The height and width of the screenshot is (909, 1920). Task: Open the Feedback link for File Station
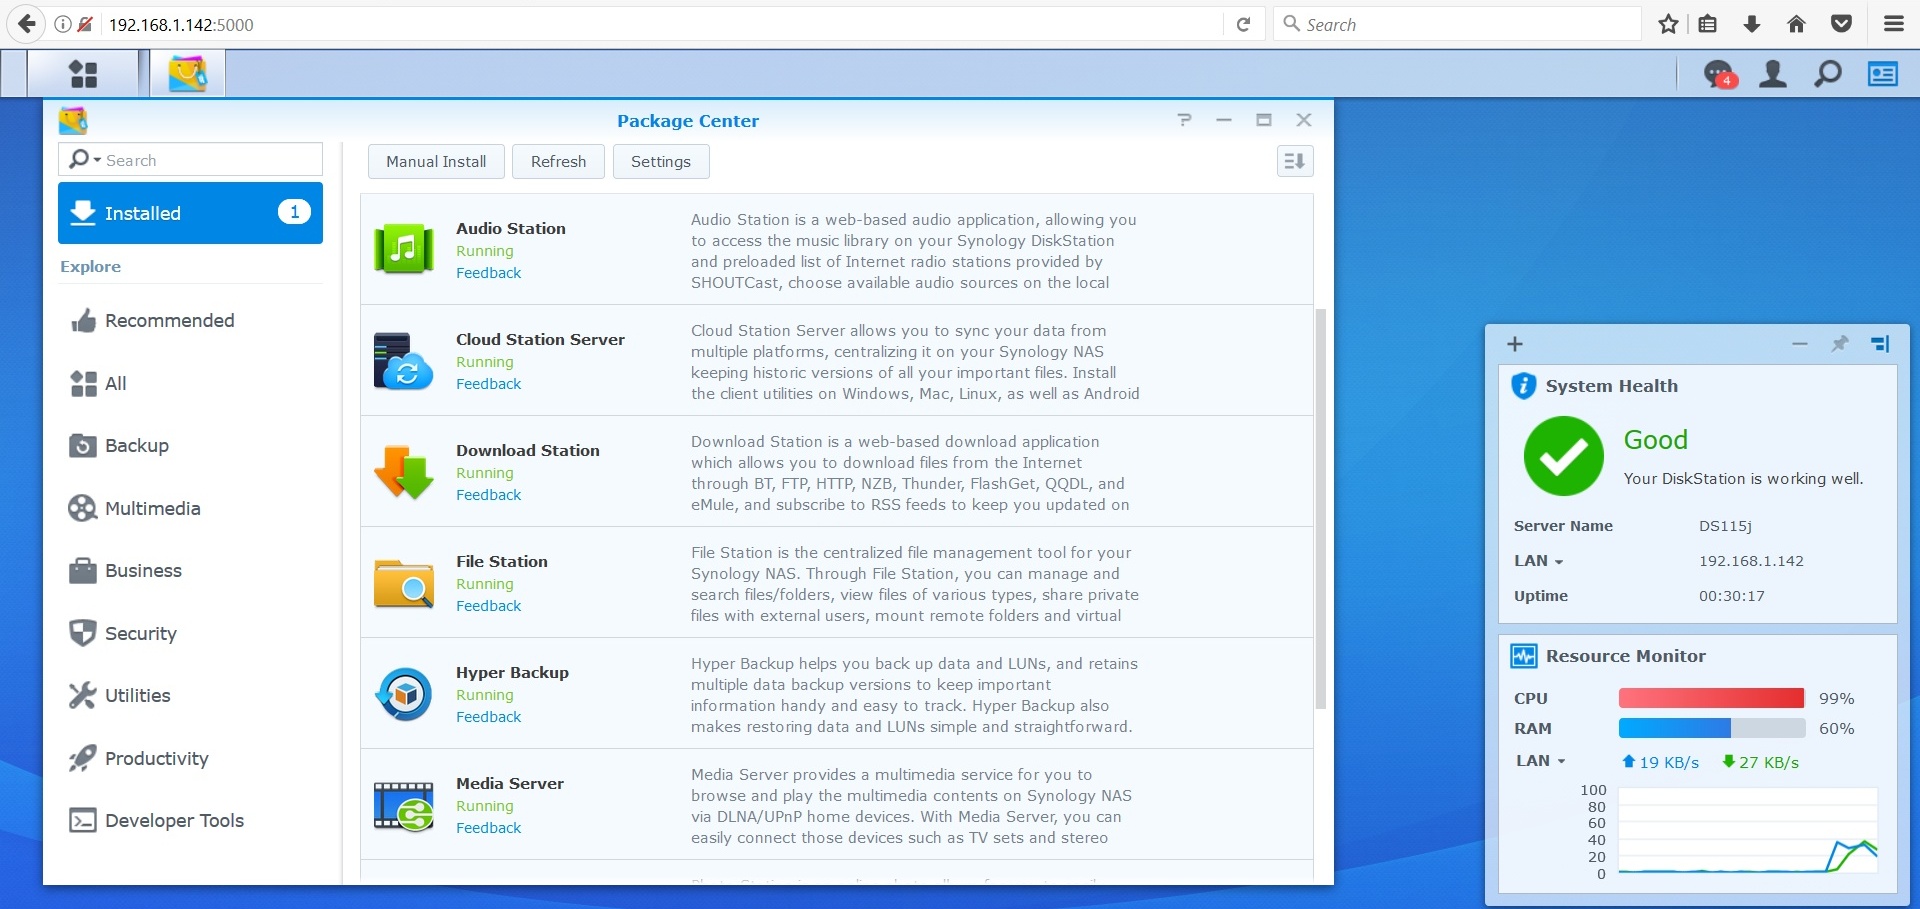click(489, 606)
